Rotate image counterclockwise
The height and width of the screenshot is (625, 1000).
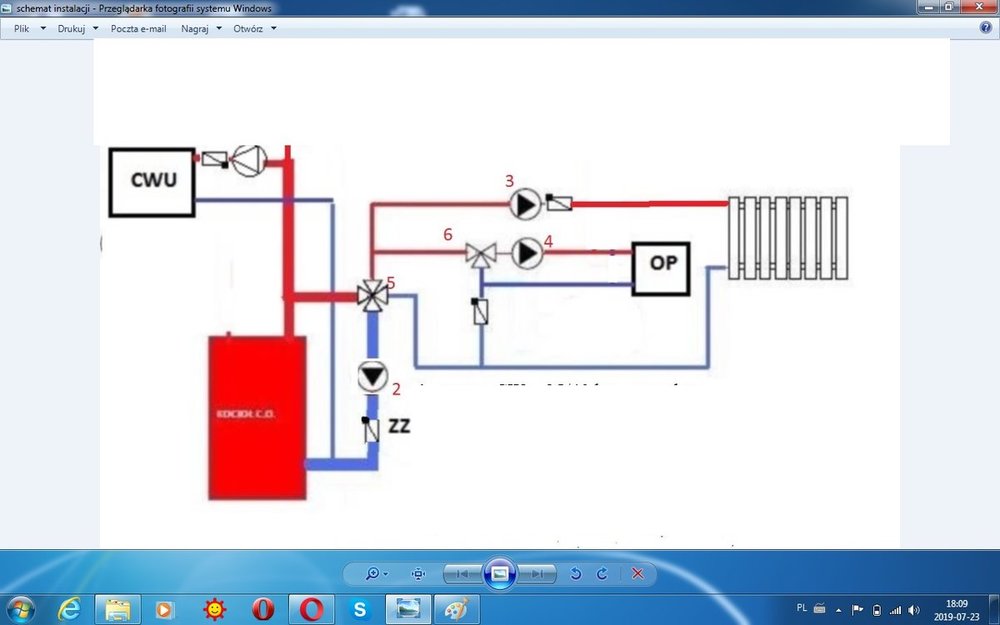(x=575, y=574)
